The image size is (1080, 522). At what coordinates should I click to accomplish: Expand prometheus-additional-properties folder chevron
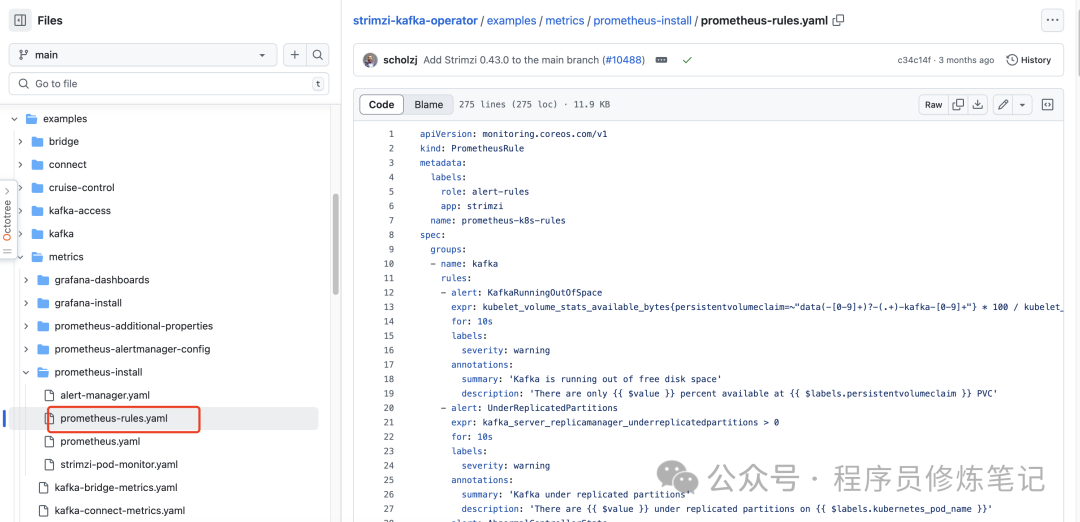coord(26,326)
